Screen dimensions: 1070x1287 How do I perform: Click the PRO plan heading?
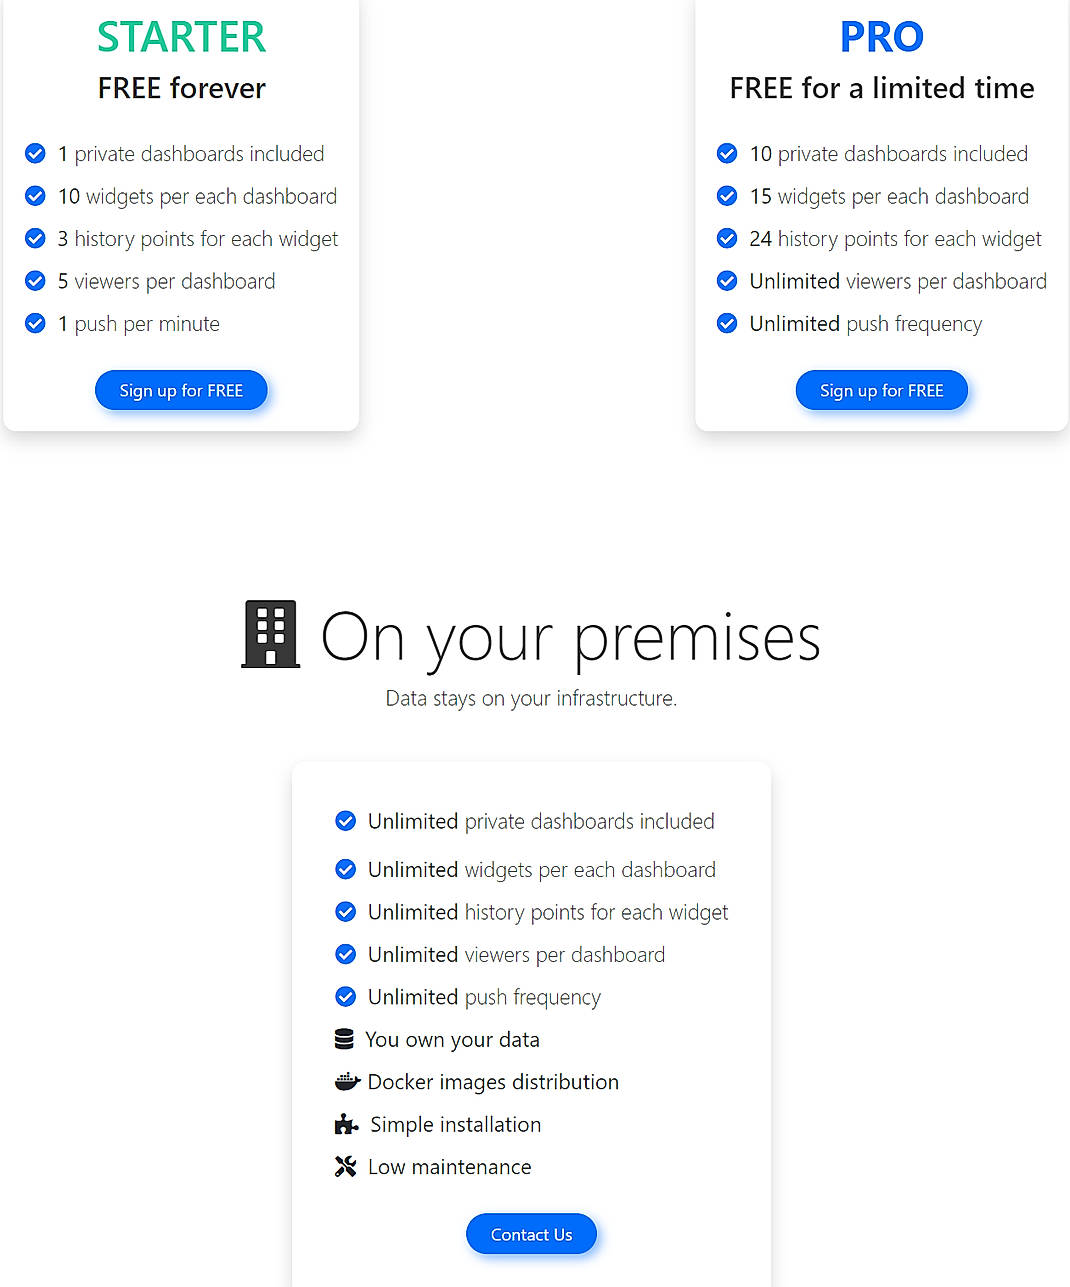pyautogui.click(x=881, y=36)
